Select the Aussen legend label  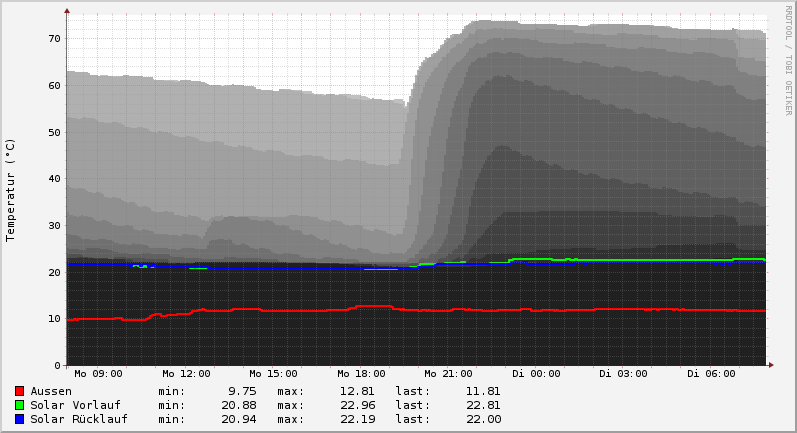(51, 391)
